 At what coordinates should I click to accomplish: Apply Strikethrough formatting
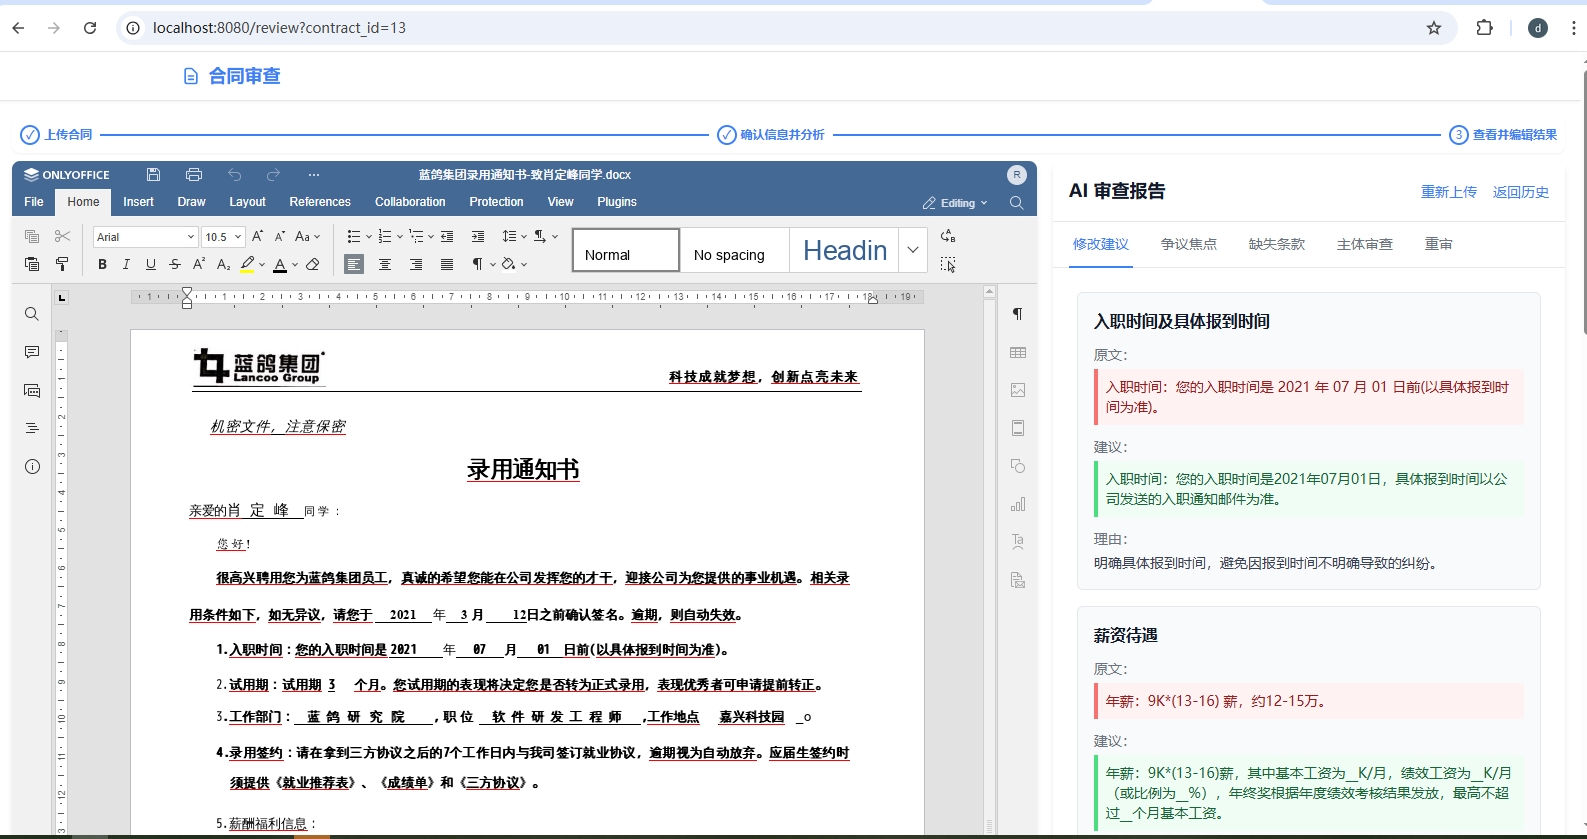pos(175,264)
